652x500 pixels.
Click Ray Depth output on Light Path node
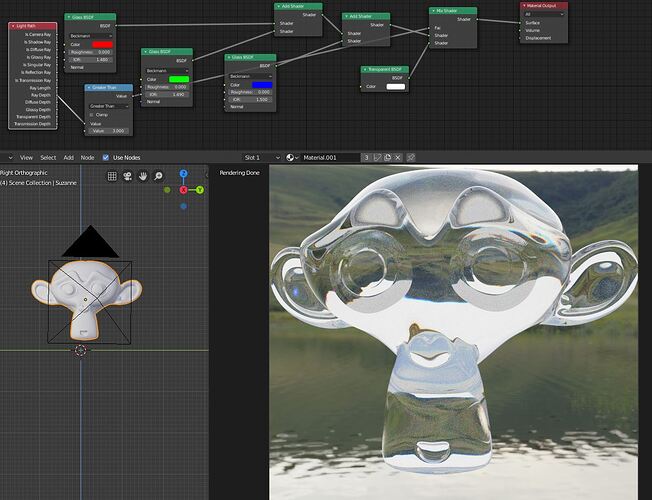56,95
